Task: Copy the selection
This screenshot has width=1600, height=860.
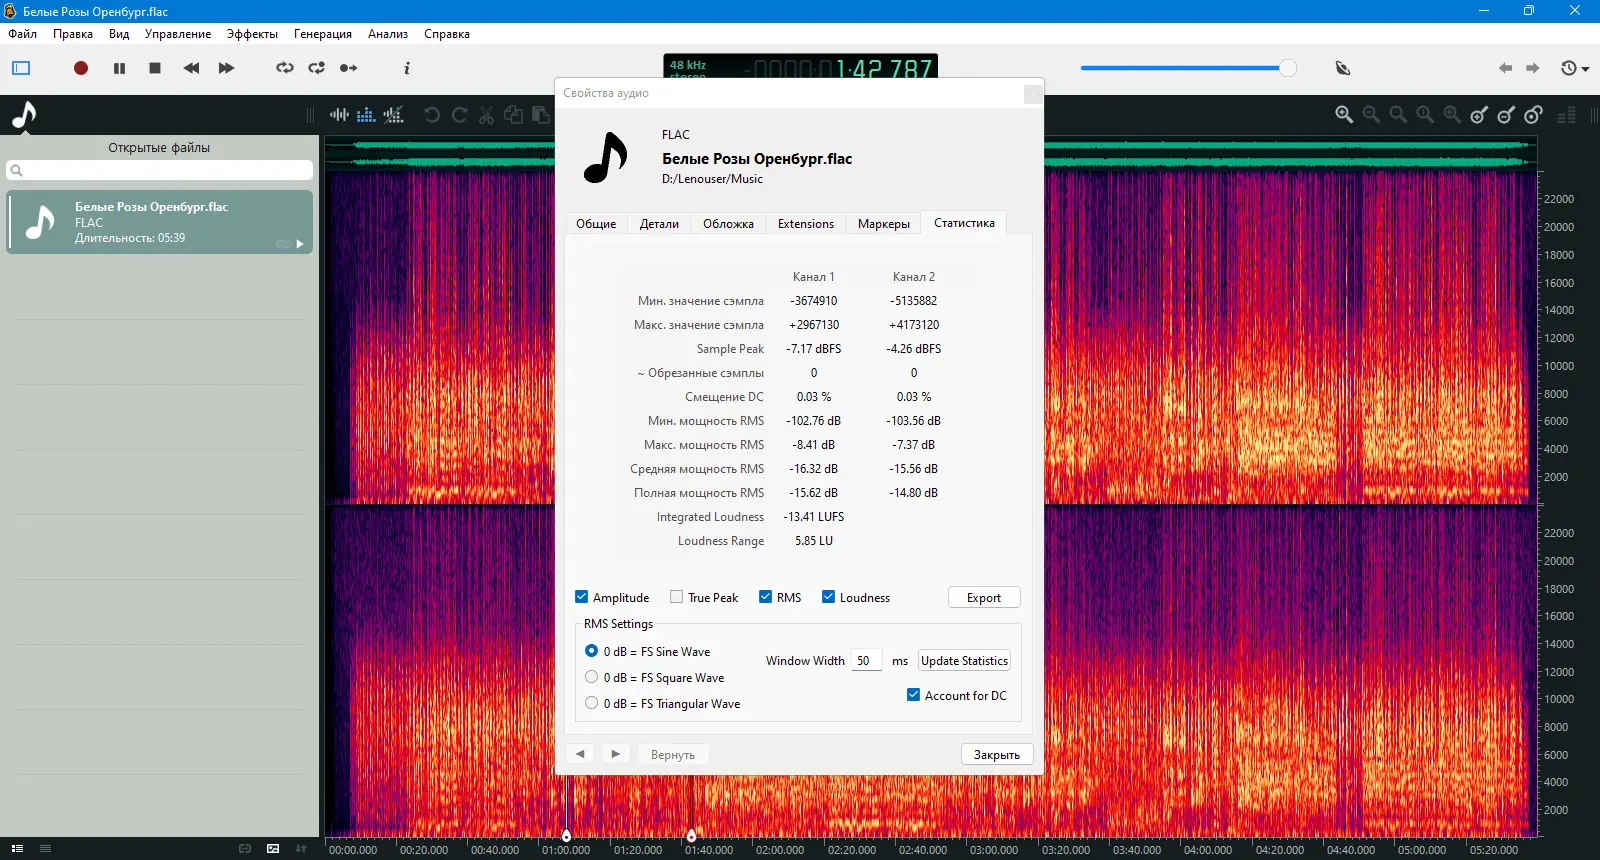Action: 513,115
